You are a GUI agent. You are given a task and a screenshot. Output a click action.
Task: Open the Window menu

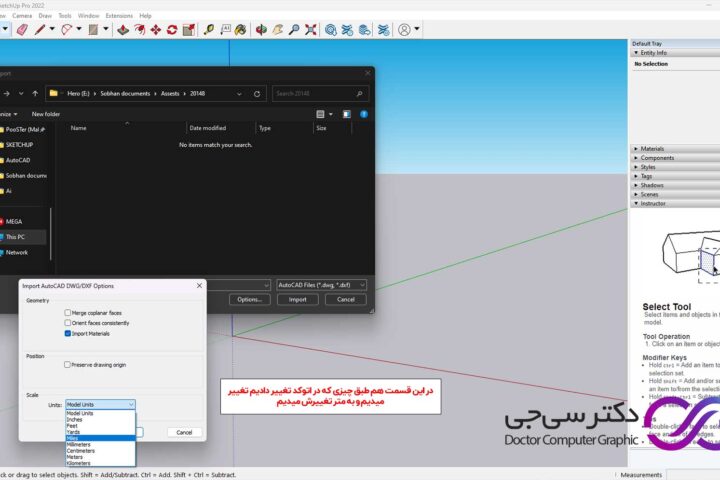point(88,16)
